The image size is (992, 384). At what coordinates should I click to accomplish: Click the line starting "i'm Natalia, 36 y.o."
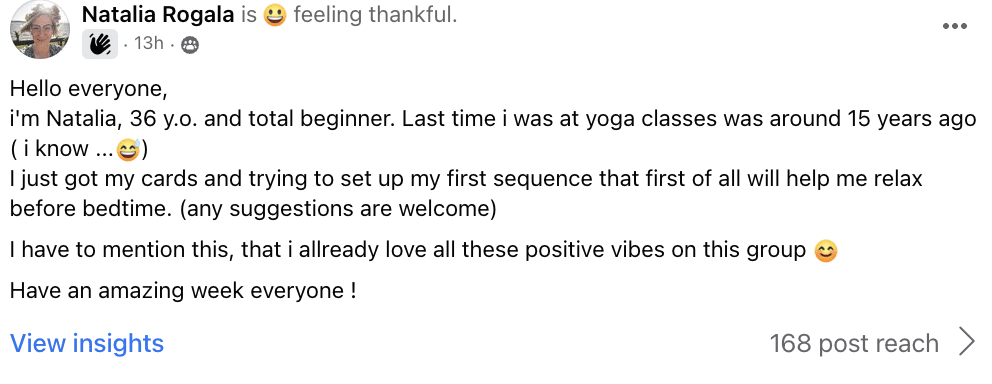pos(493,119)
